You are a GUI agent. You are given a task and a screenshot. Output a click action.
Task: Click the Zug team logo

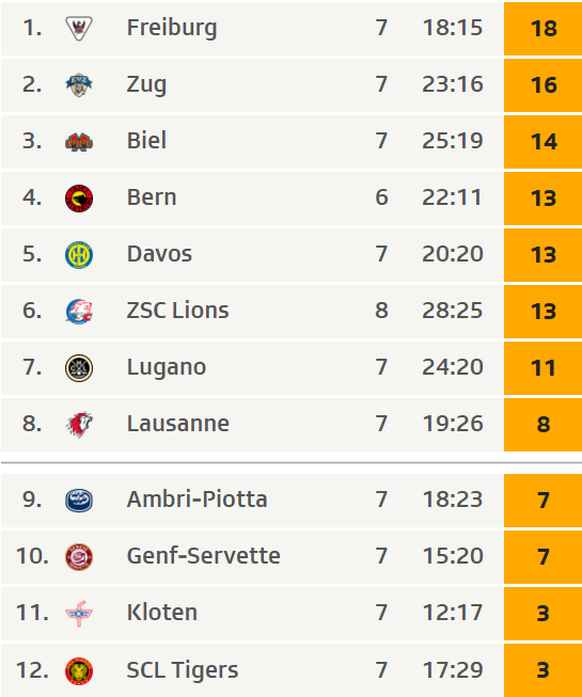[x=79, y=84]
